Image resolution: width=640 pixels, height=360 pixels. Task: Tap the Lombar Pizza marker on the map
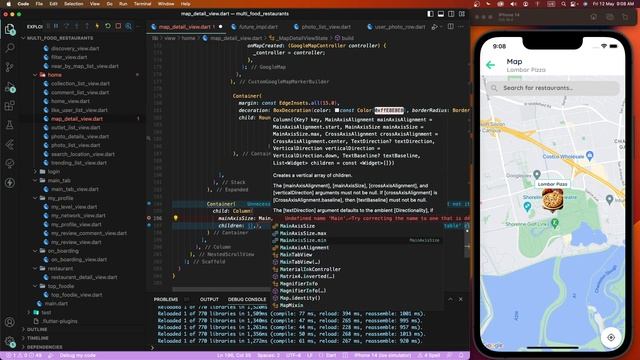552,200
